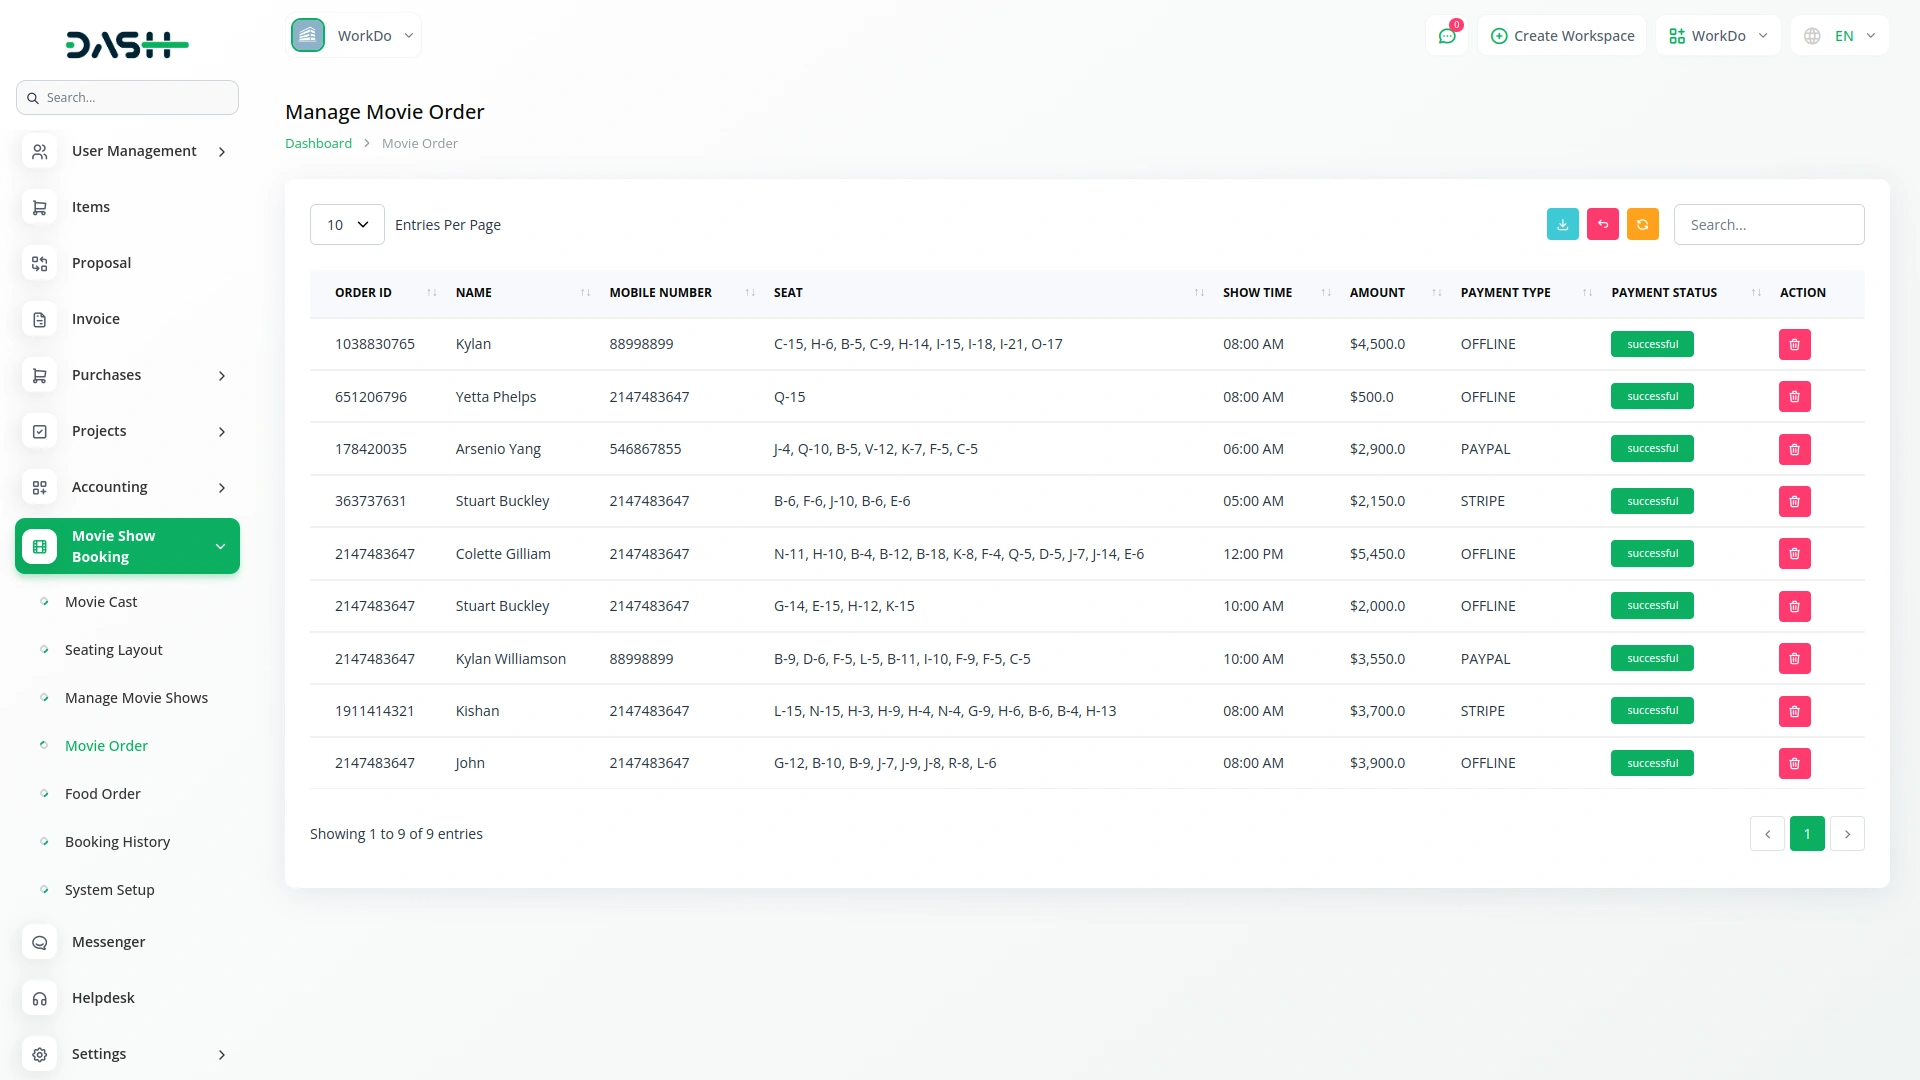
Task: Type in the table search field
Action: pyautogui.click(x=1768, y=224)
